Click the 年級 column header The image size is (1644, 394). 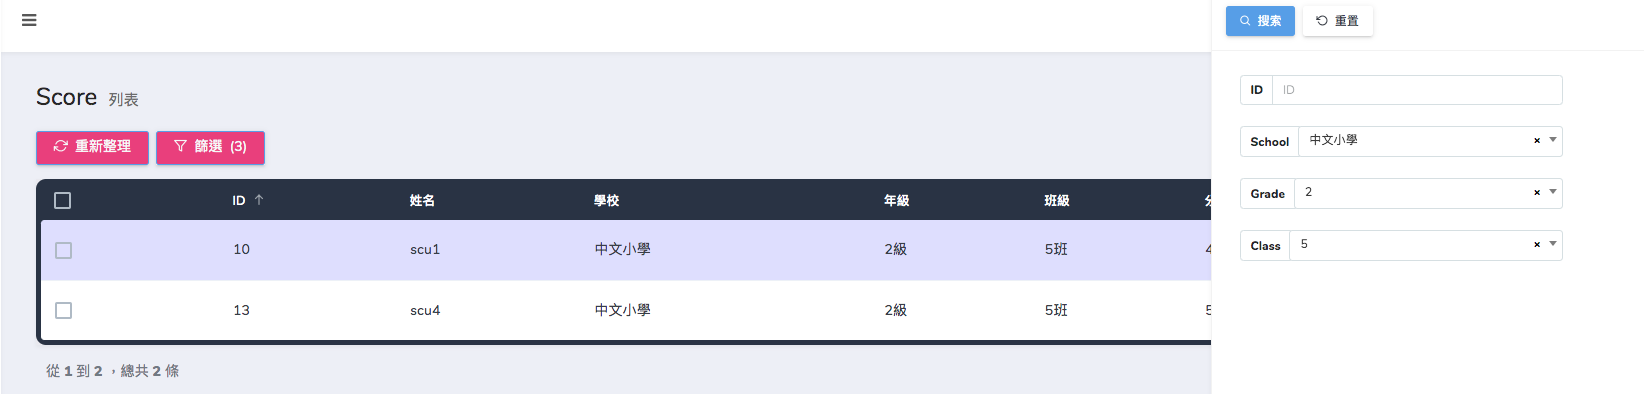897,201
